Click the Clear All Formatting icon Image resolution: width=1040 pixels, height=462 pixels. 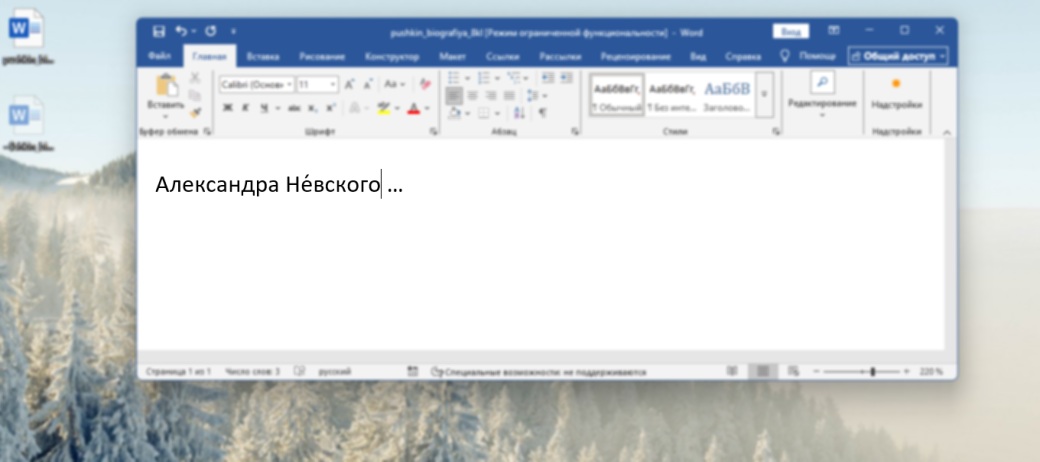[x=425, y=85]
